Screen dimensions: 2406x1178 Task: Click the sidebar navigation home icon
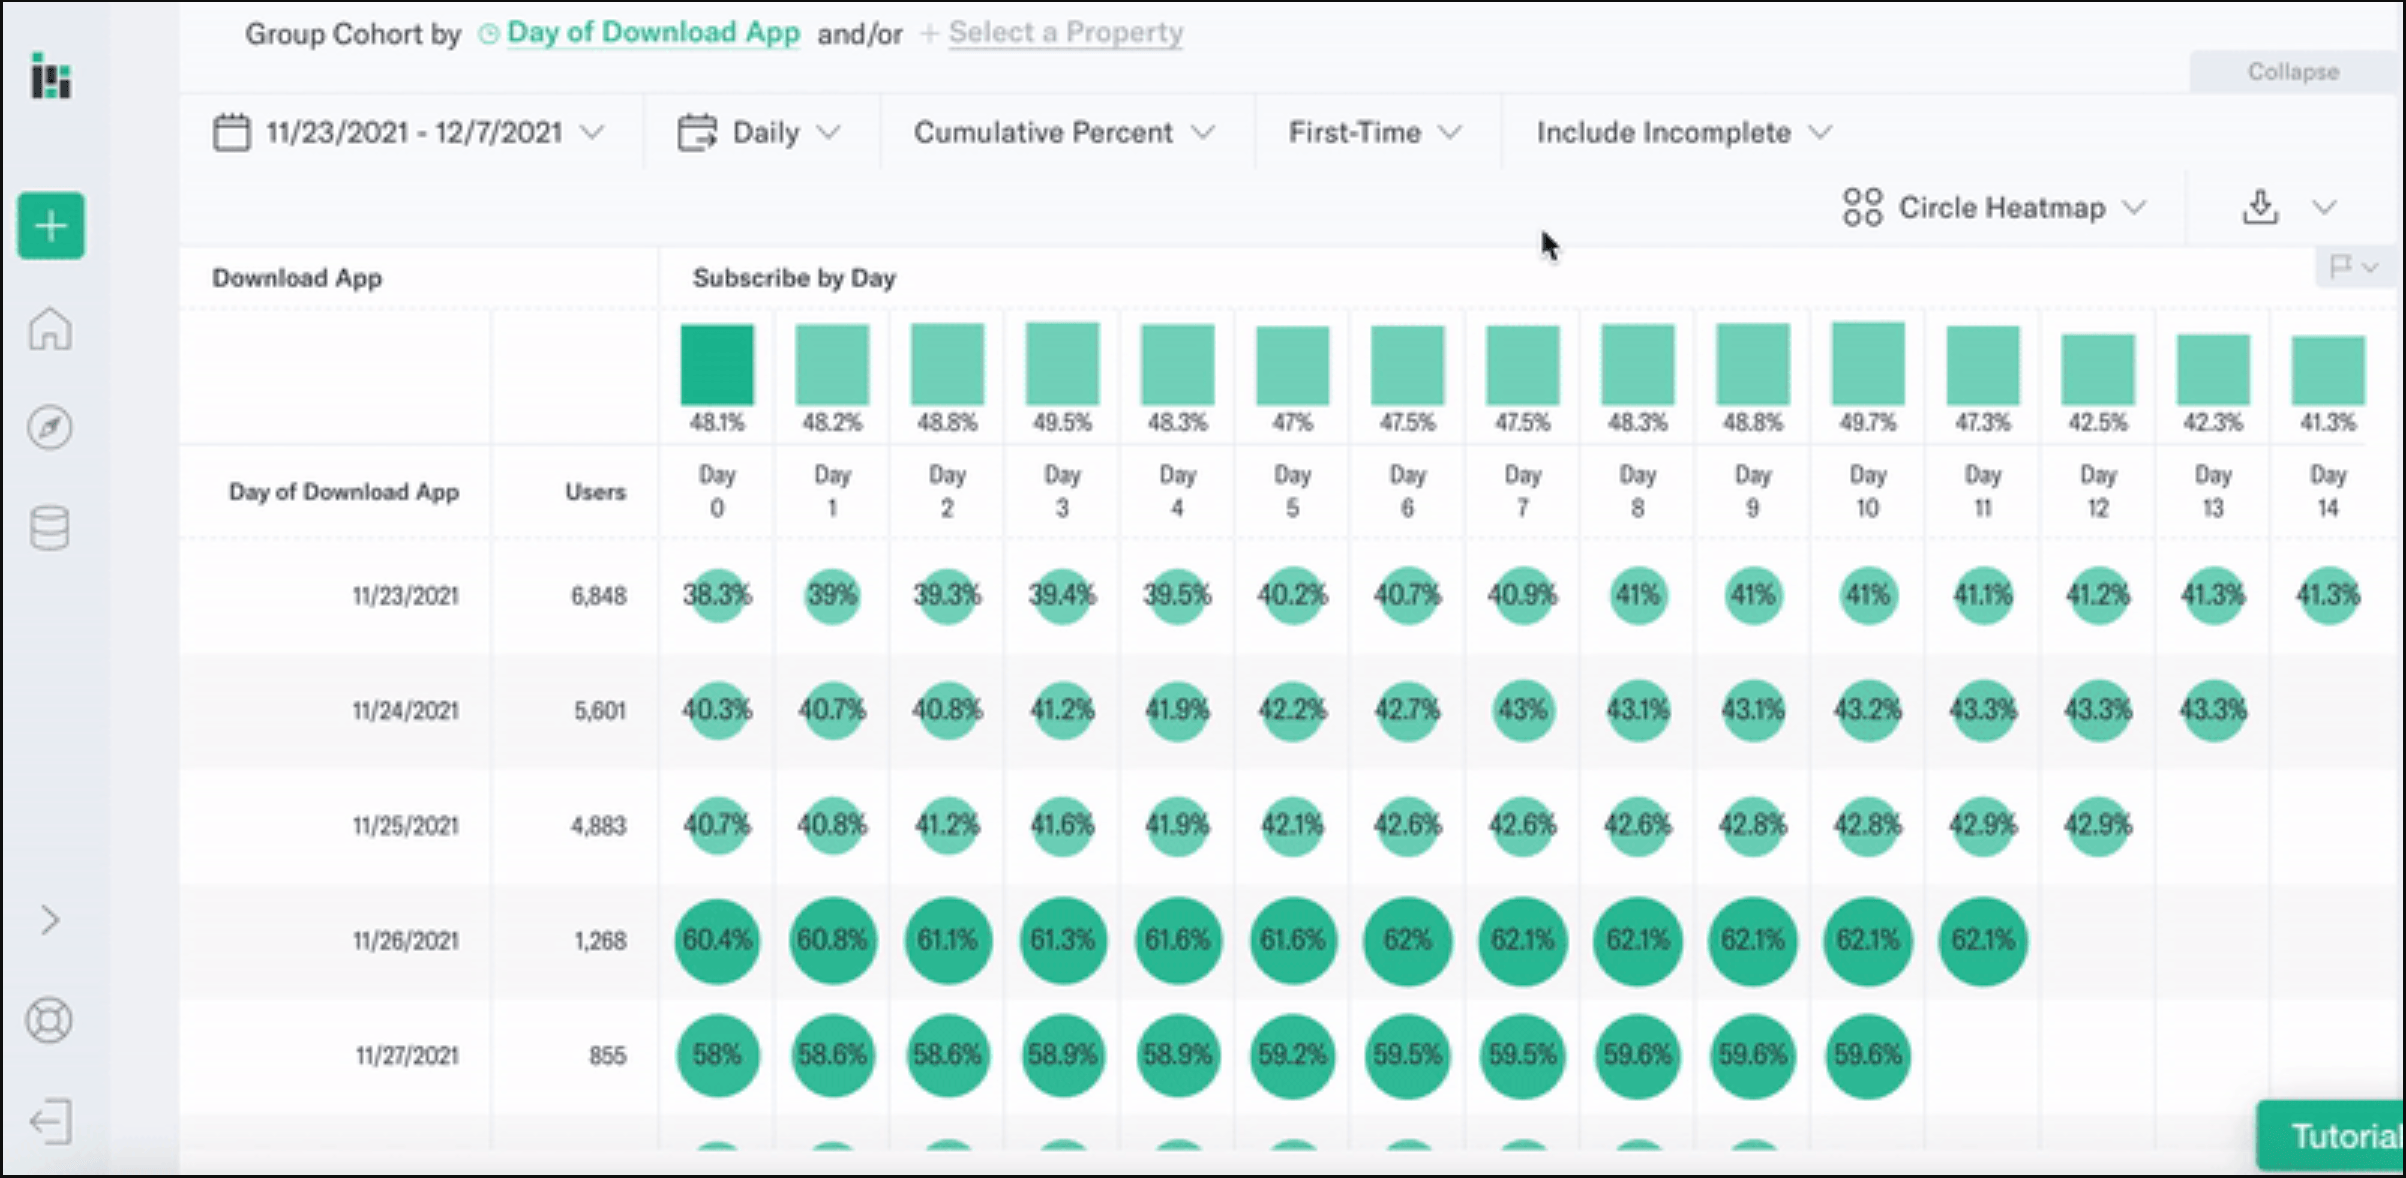coord(49,330)
